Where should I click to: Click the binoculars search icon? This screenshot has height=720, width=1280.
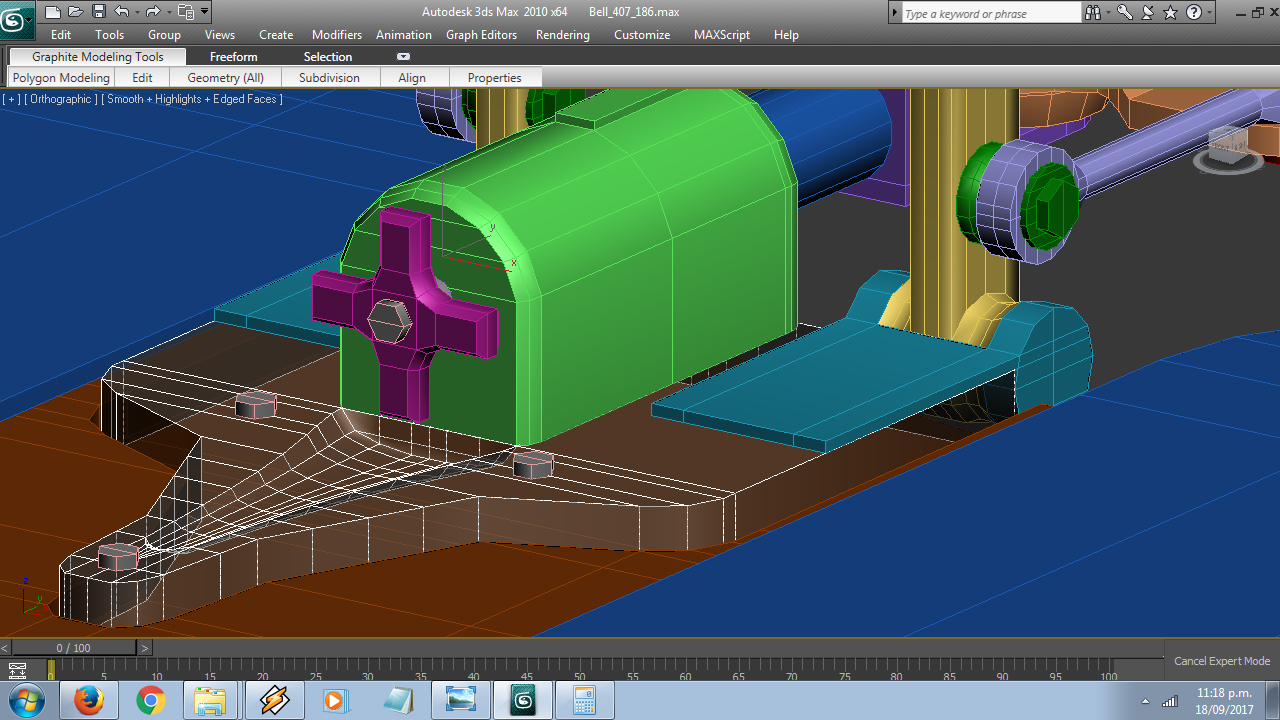(1093, 13)
